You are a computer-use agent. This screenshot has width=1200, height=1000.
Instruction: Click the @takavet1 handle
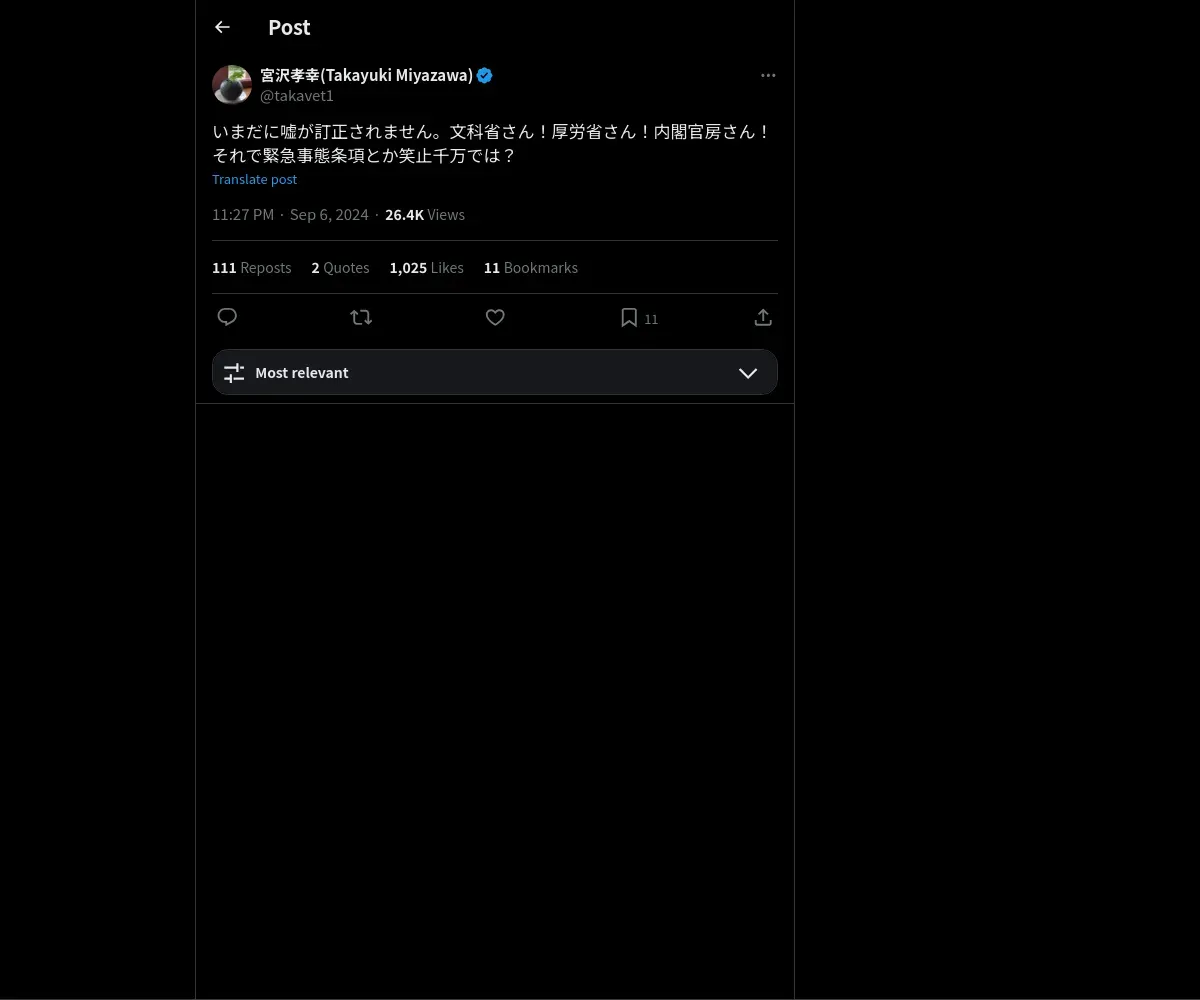tap(297, 96)
